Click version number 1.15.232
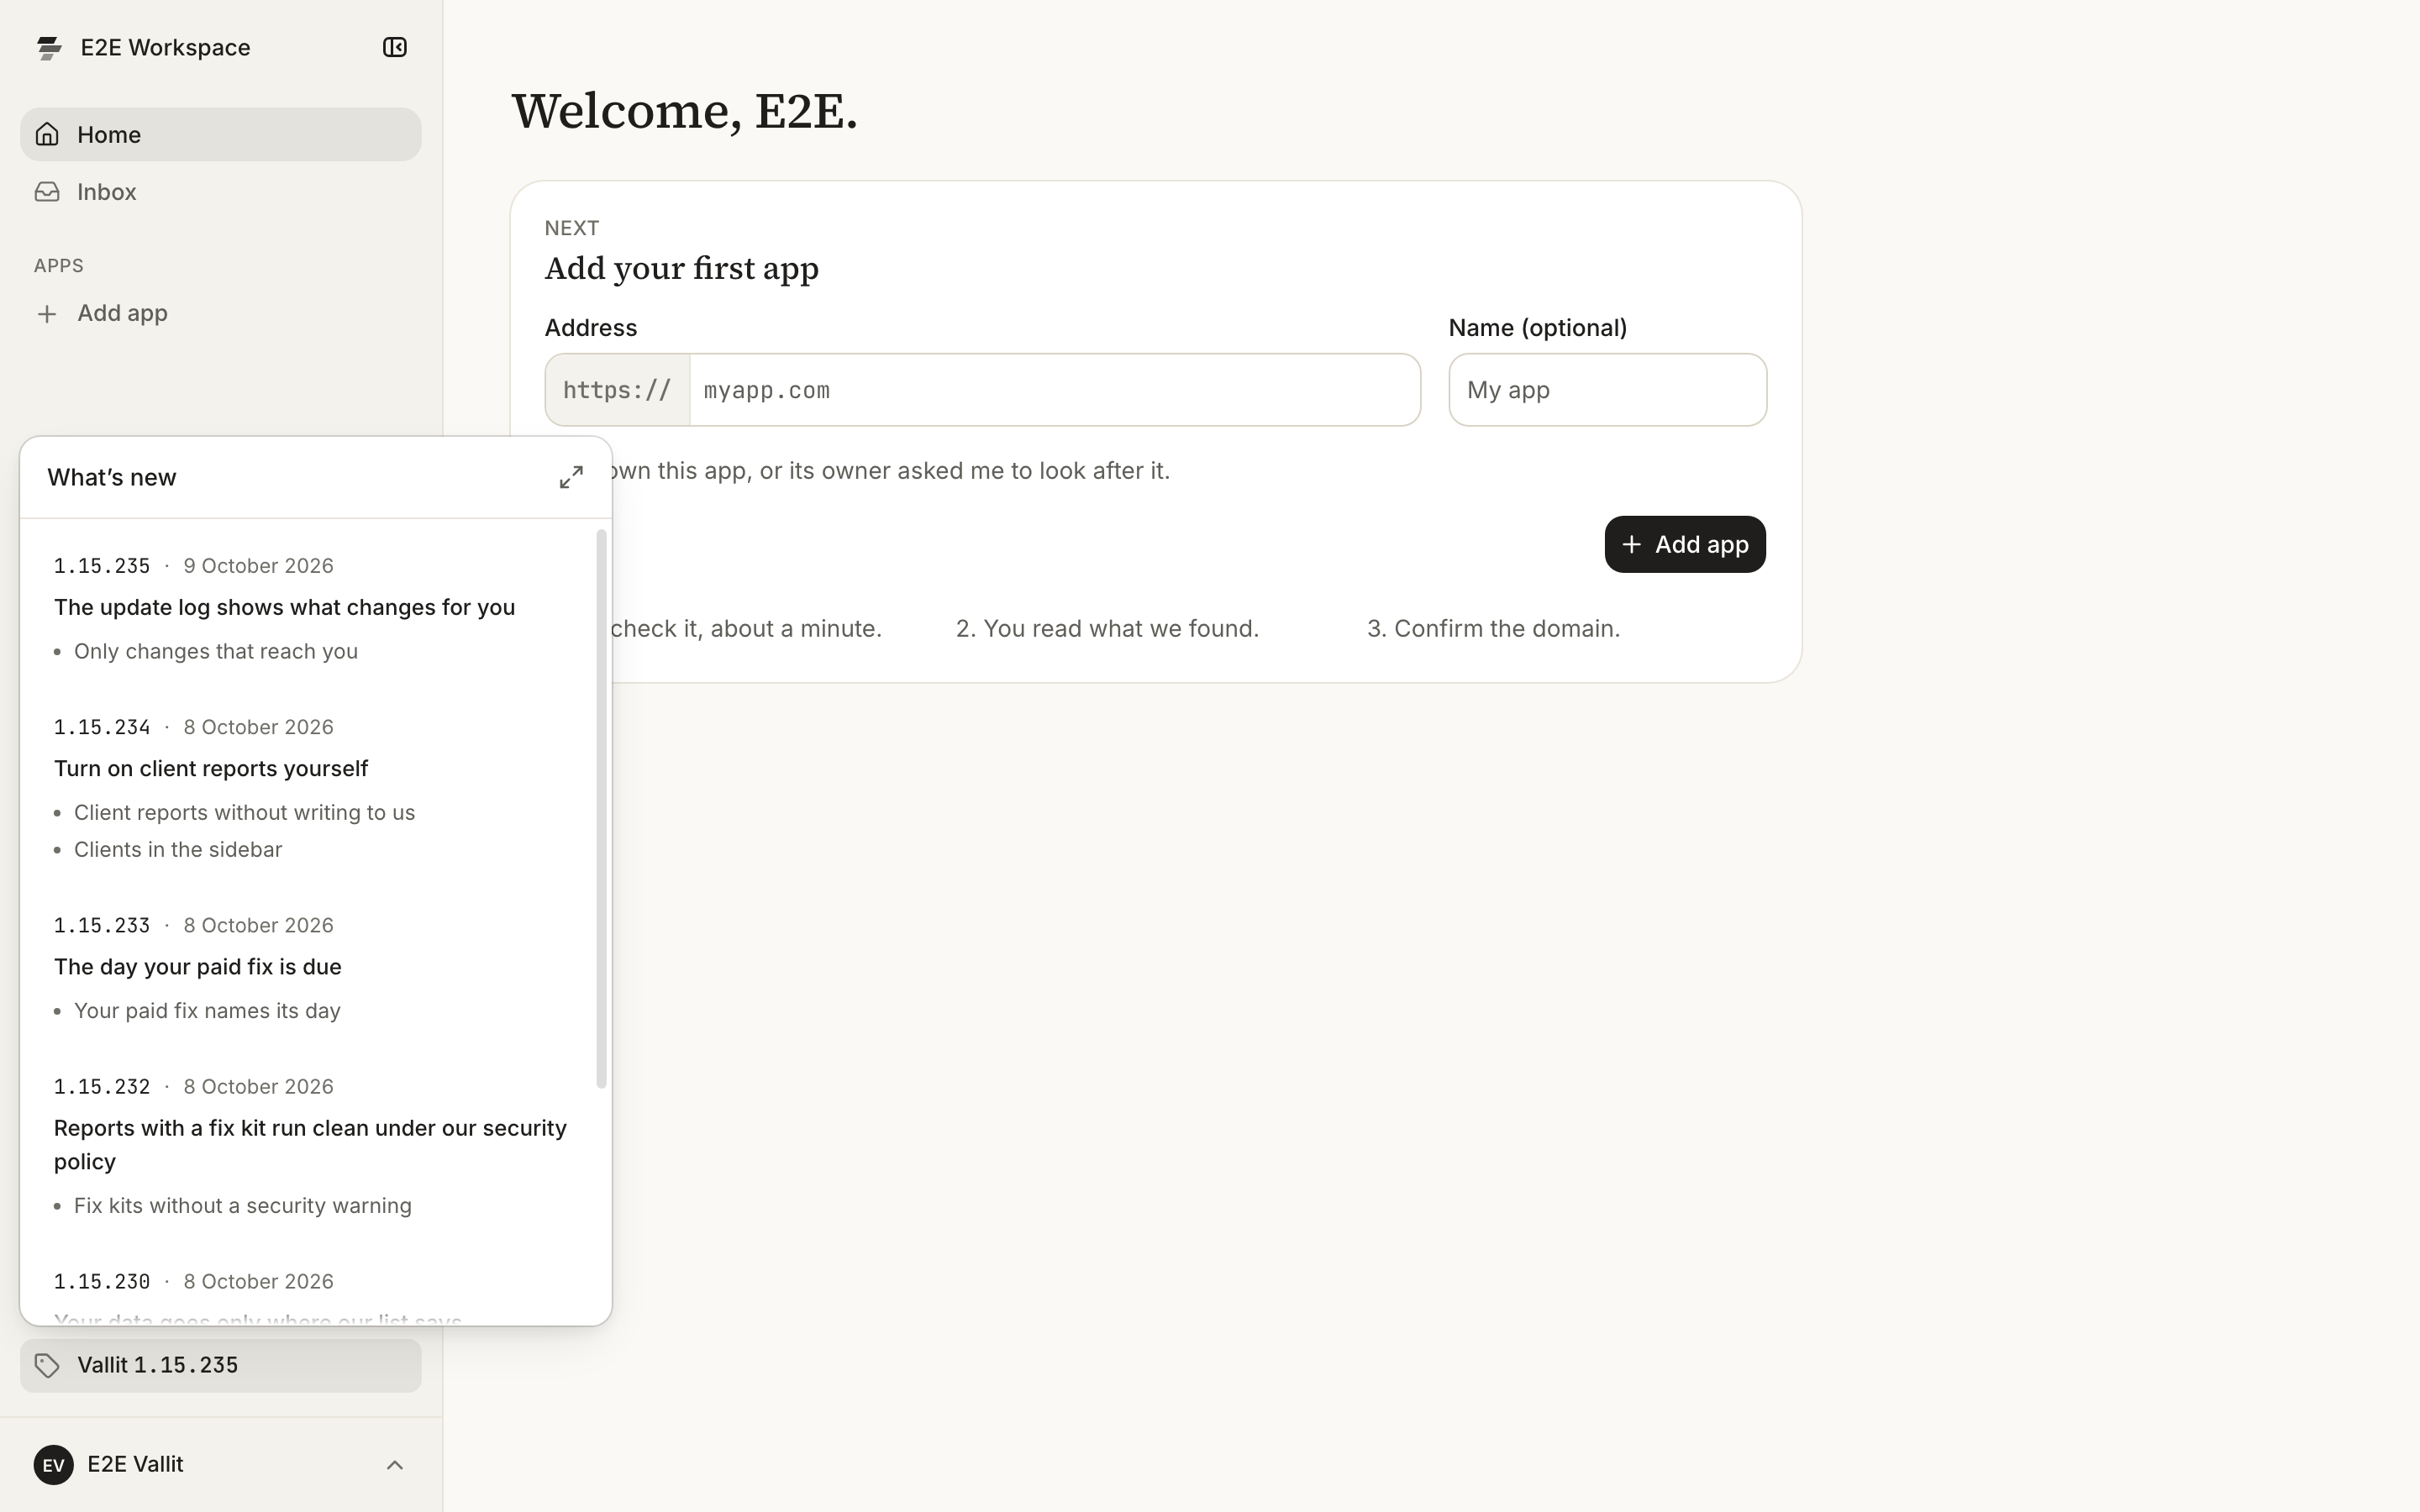 tap(102, 1086)
